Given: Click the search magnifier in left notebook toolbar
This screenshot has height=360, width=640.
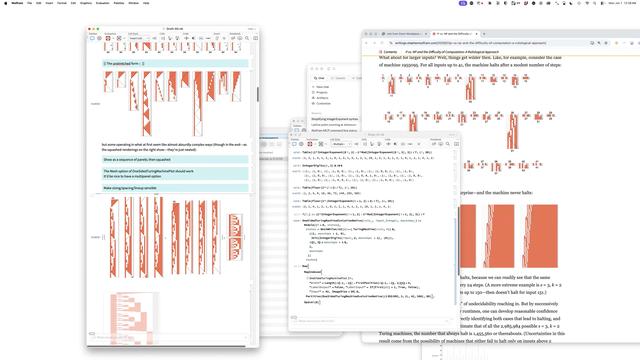Looking at the screenshot, I should coord(247,38).
